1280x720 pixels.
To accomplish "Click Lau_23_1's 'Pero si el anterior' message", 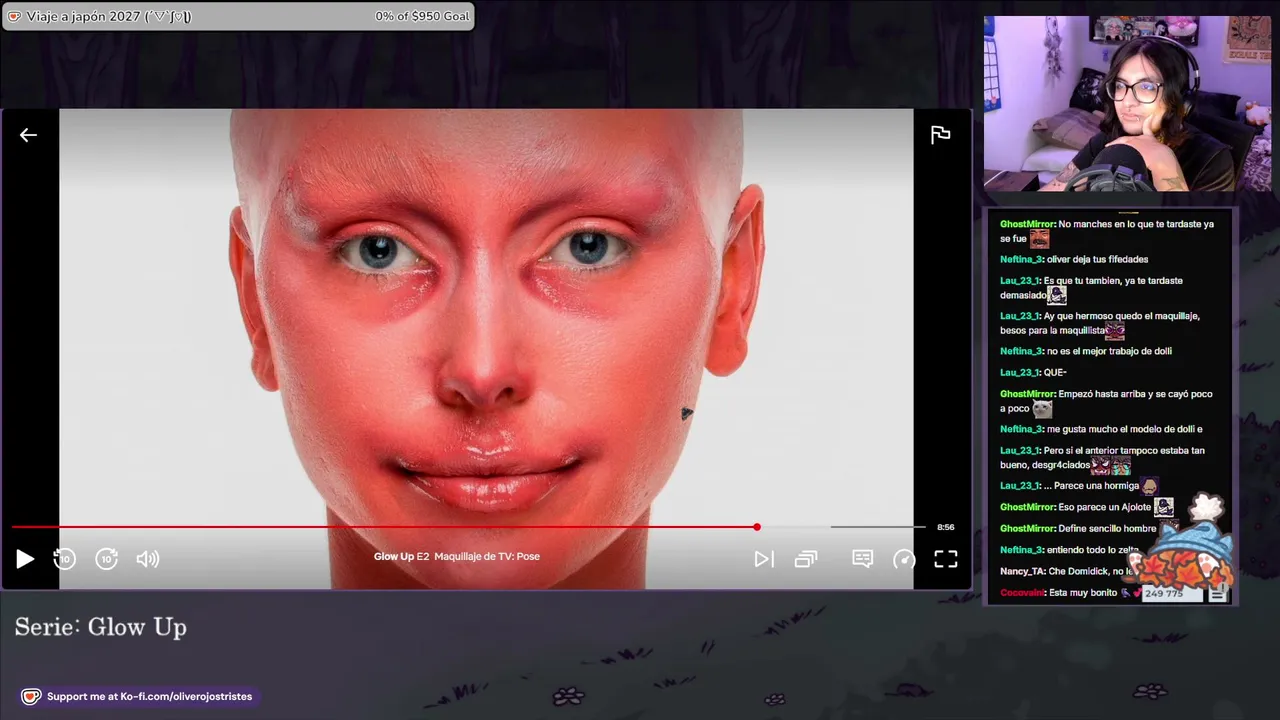I will coord(1102,458).
